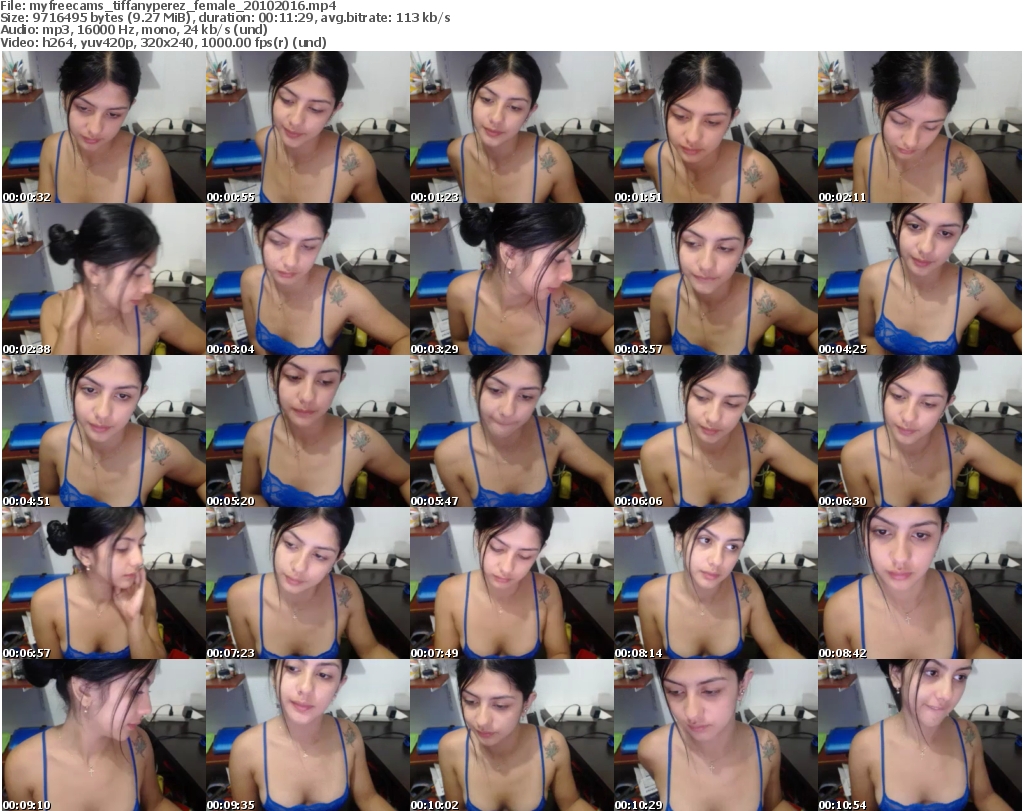This screenshot has width=1024, height=811.
Task: Select the 00:09:10 video frame
Action: pyautogui.click(x=104, y=735)
